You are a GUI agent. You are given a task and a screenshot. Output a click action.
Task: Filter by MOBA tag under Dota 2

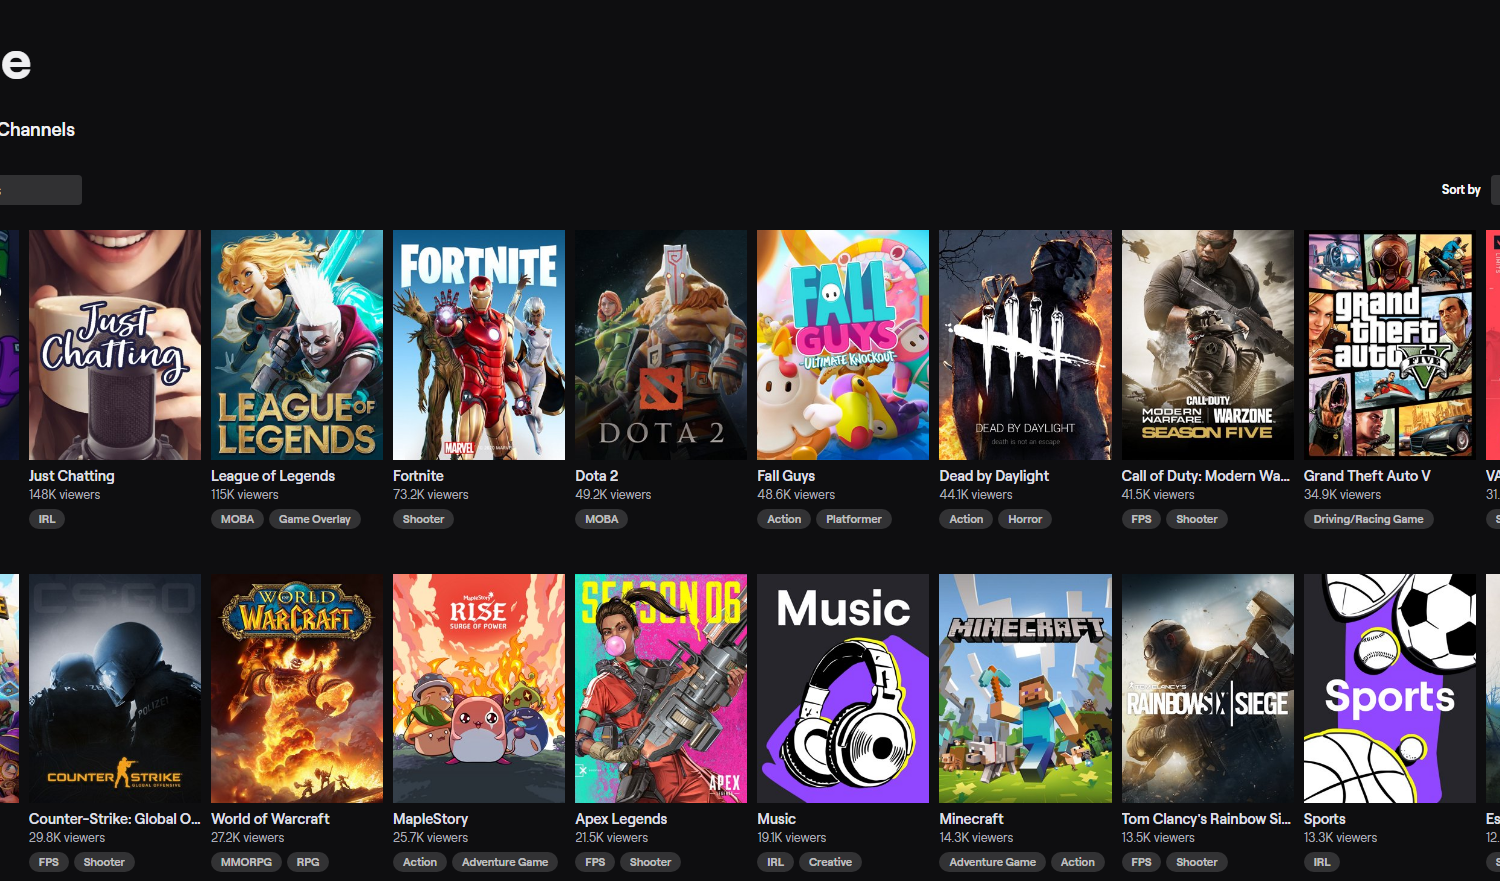(601, 519)
